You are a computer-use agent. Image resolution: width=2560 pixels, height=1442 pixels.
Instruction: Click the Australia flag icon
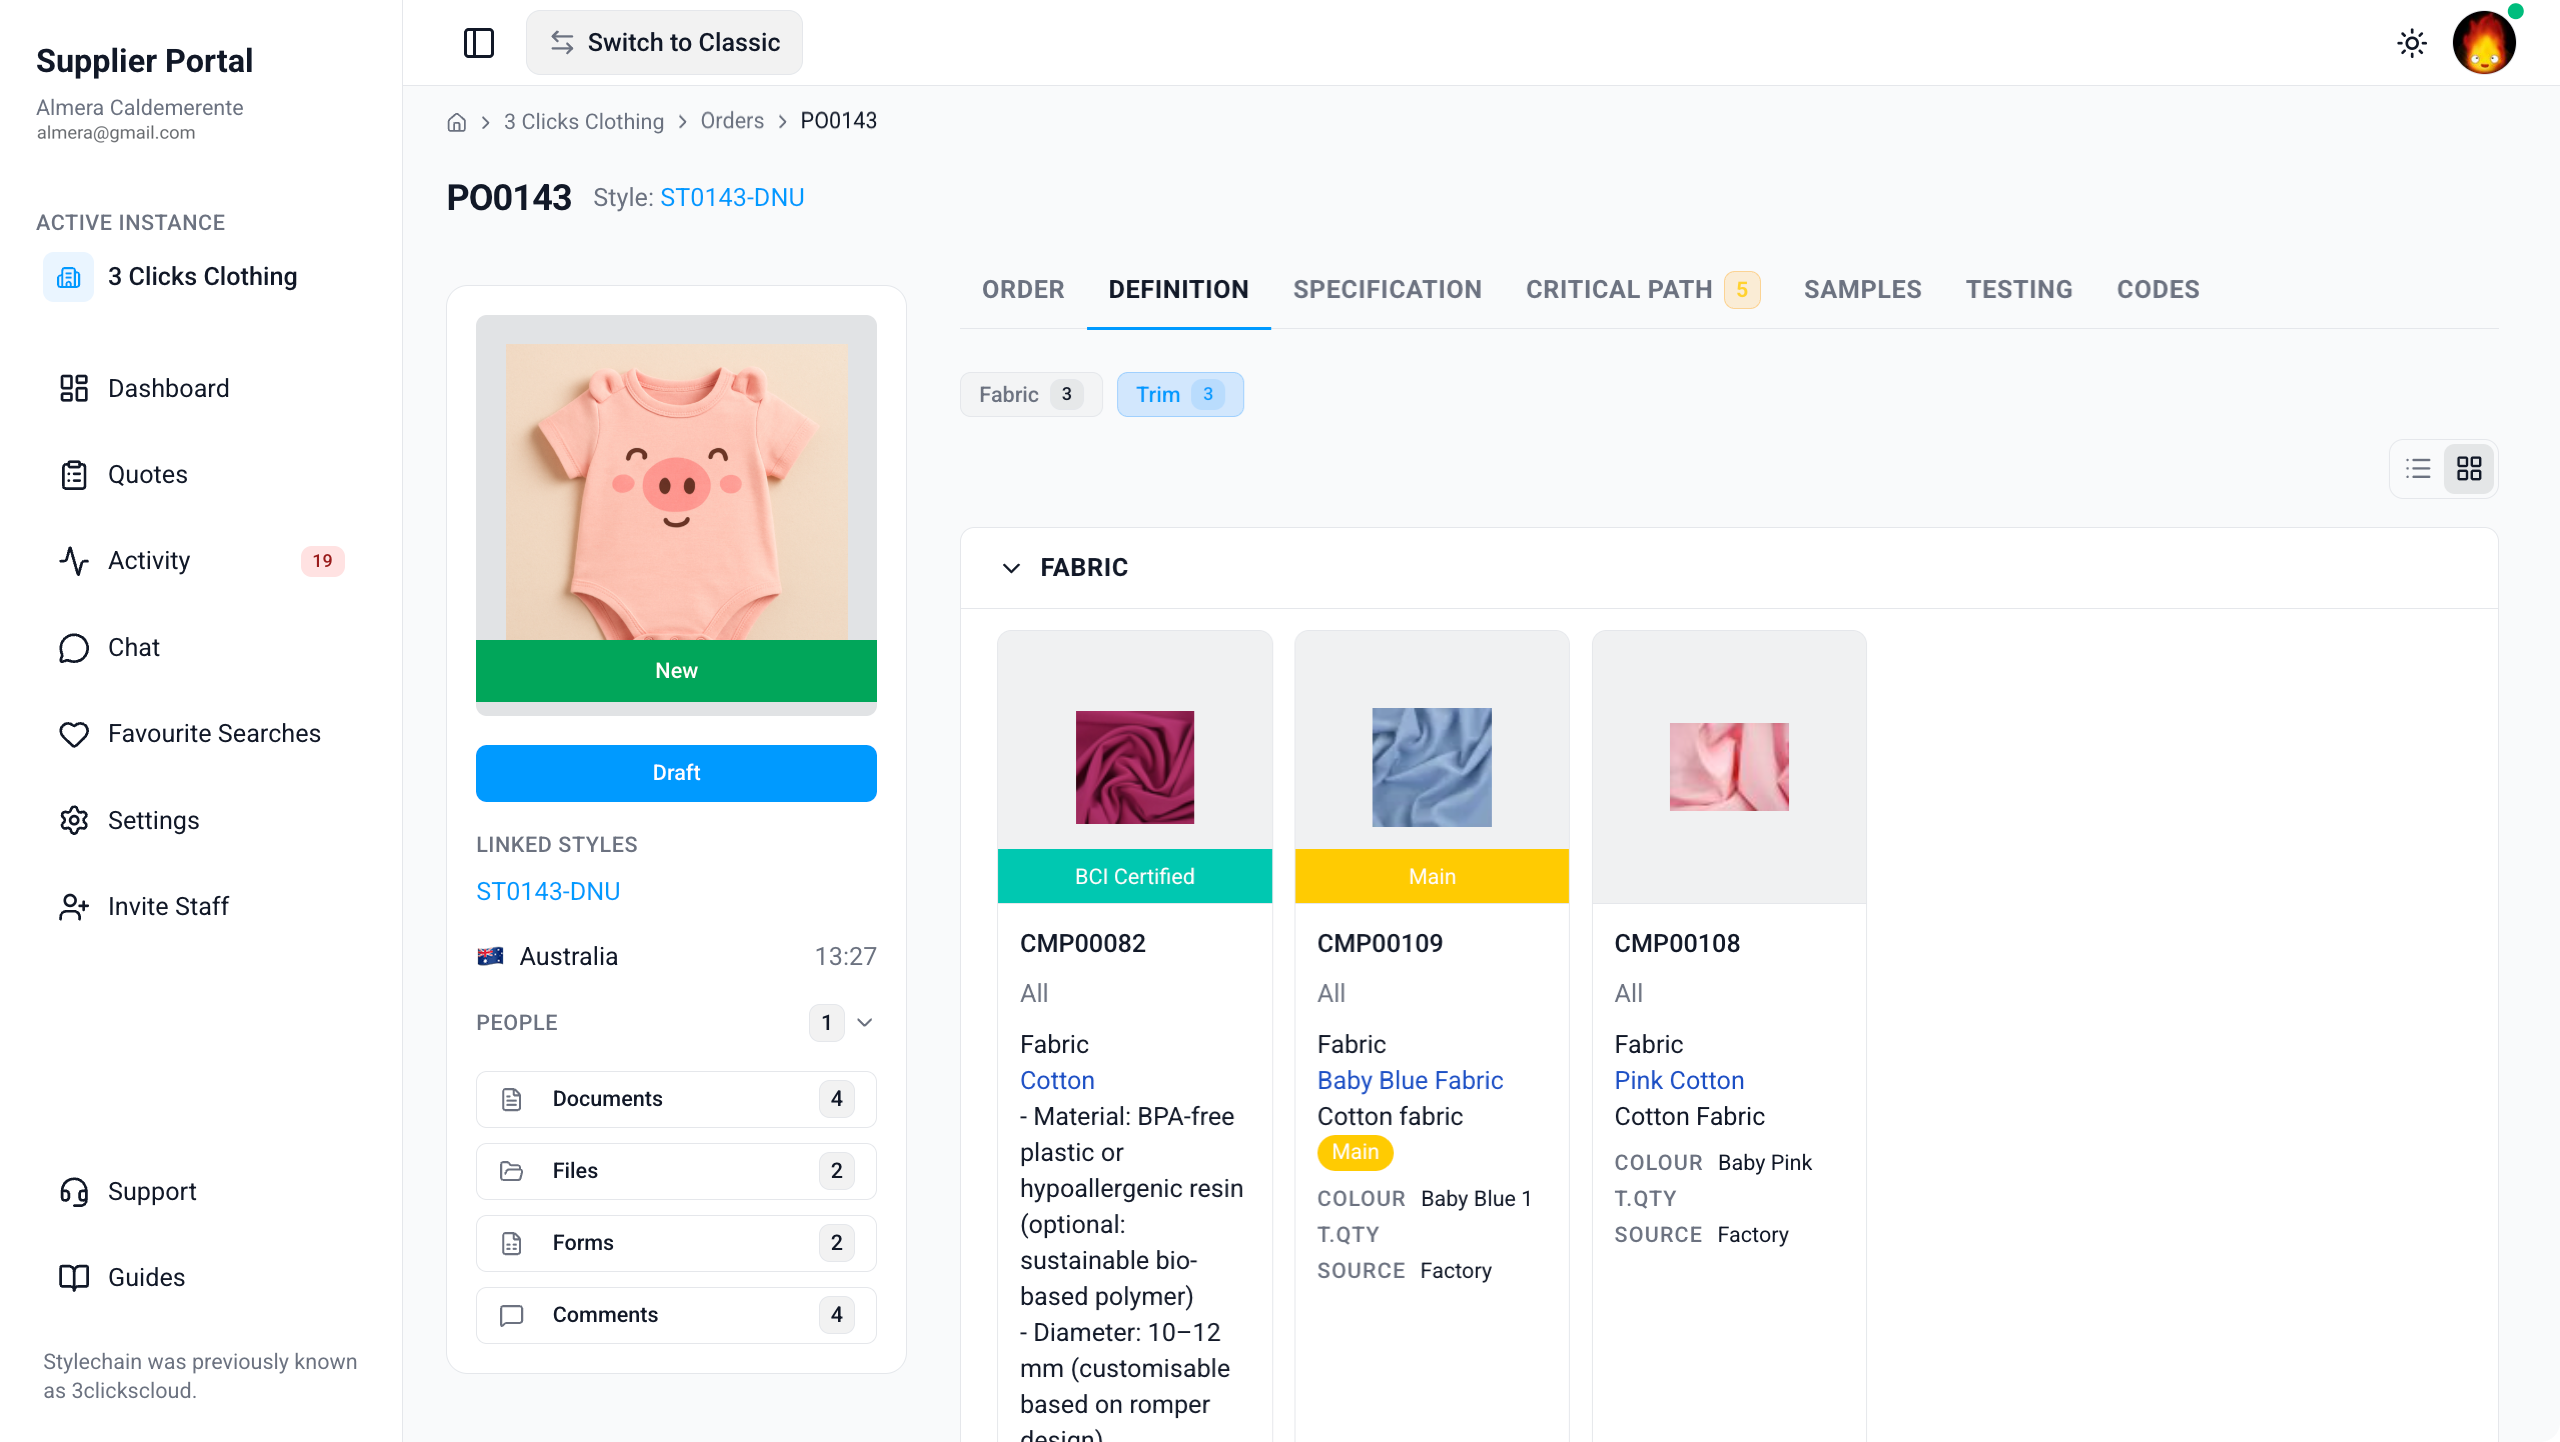tap(490, 957)
